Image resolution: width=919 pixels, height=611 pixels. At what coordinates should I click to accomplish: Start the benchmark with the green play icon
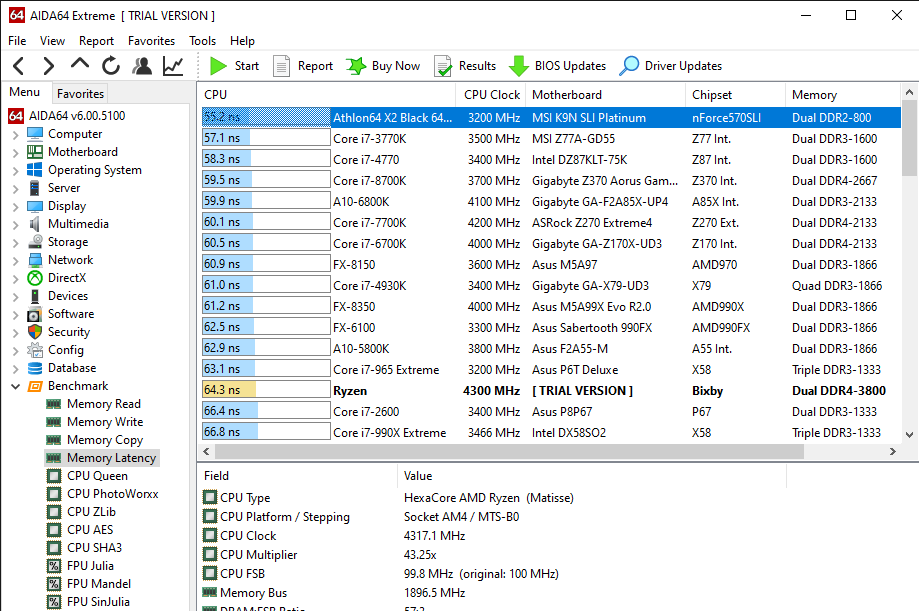click(x=219, y=66)
